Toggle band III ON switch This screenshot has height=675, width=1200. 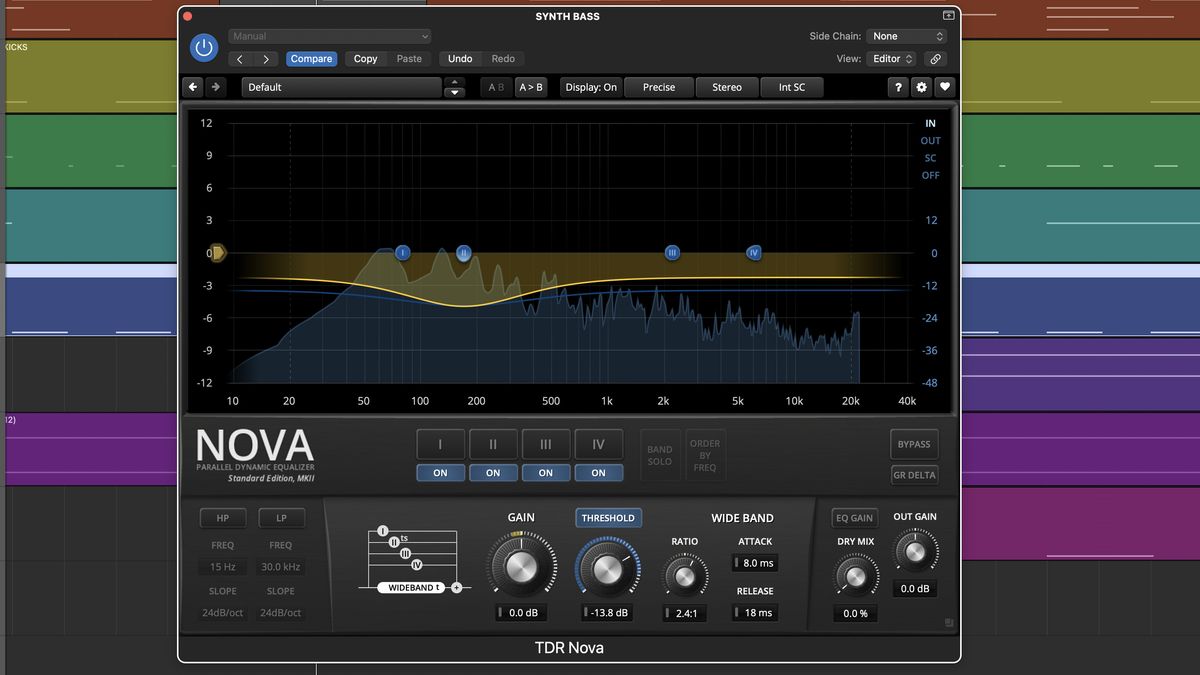pos(545,473)
